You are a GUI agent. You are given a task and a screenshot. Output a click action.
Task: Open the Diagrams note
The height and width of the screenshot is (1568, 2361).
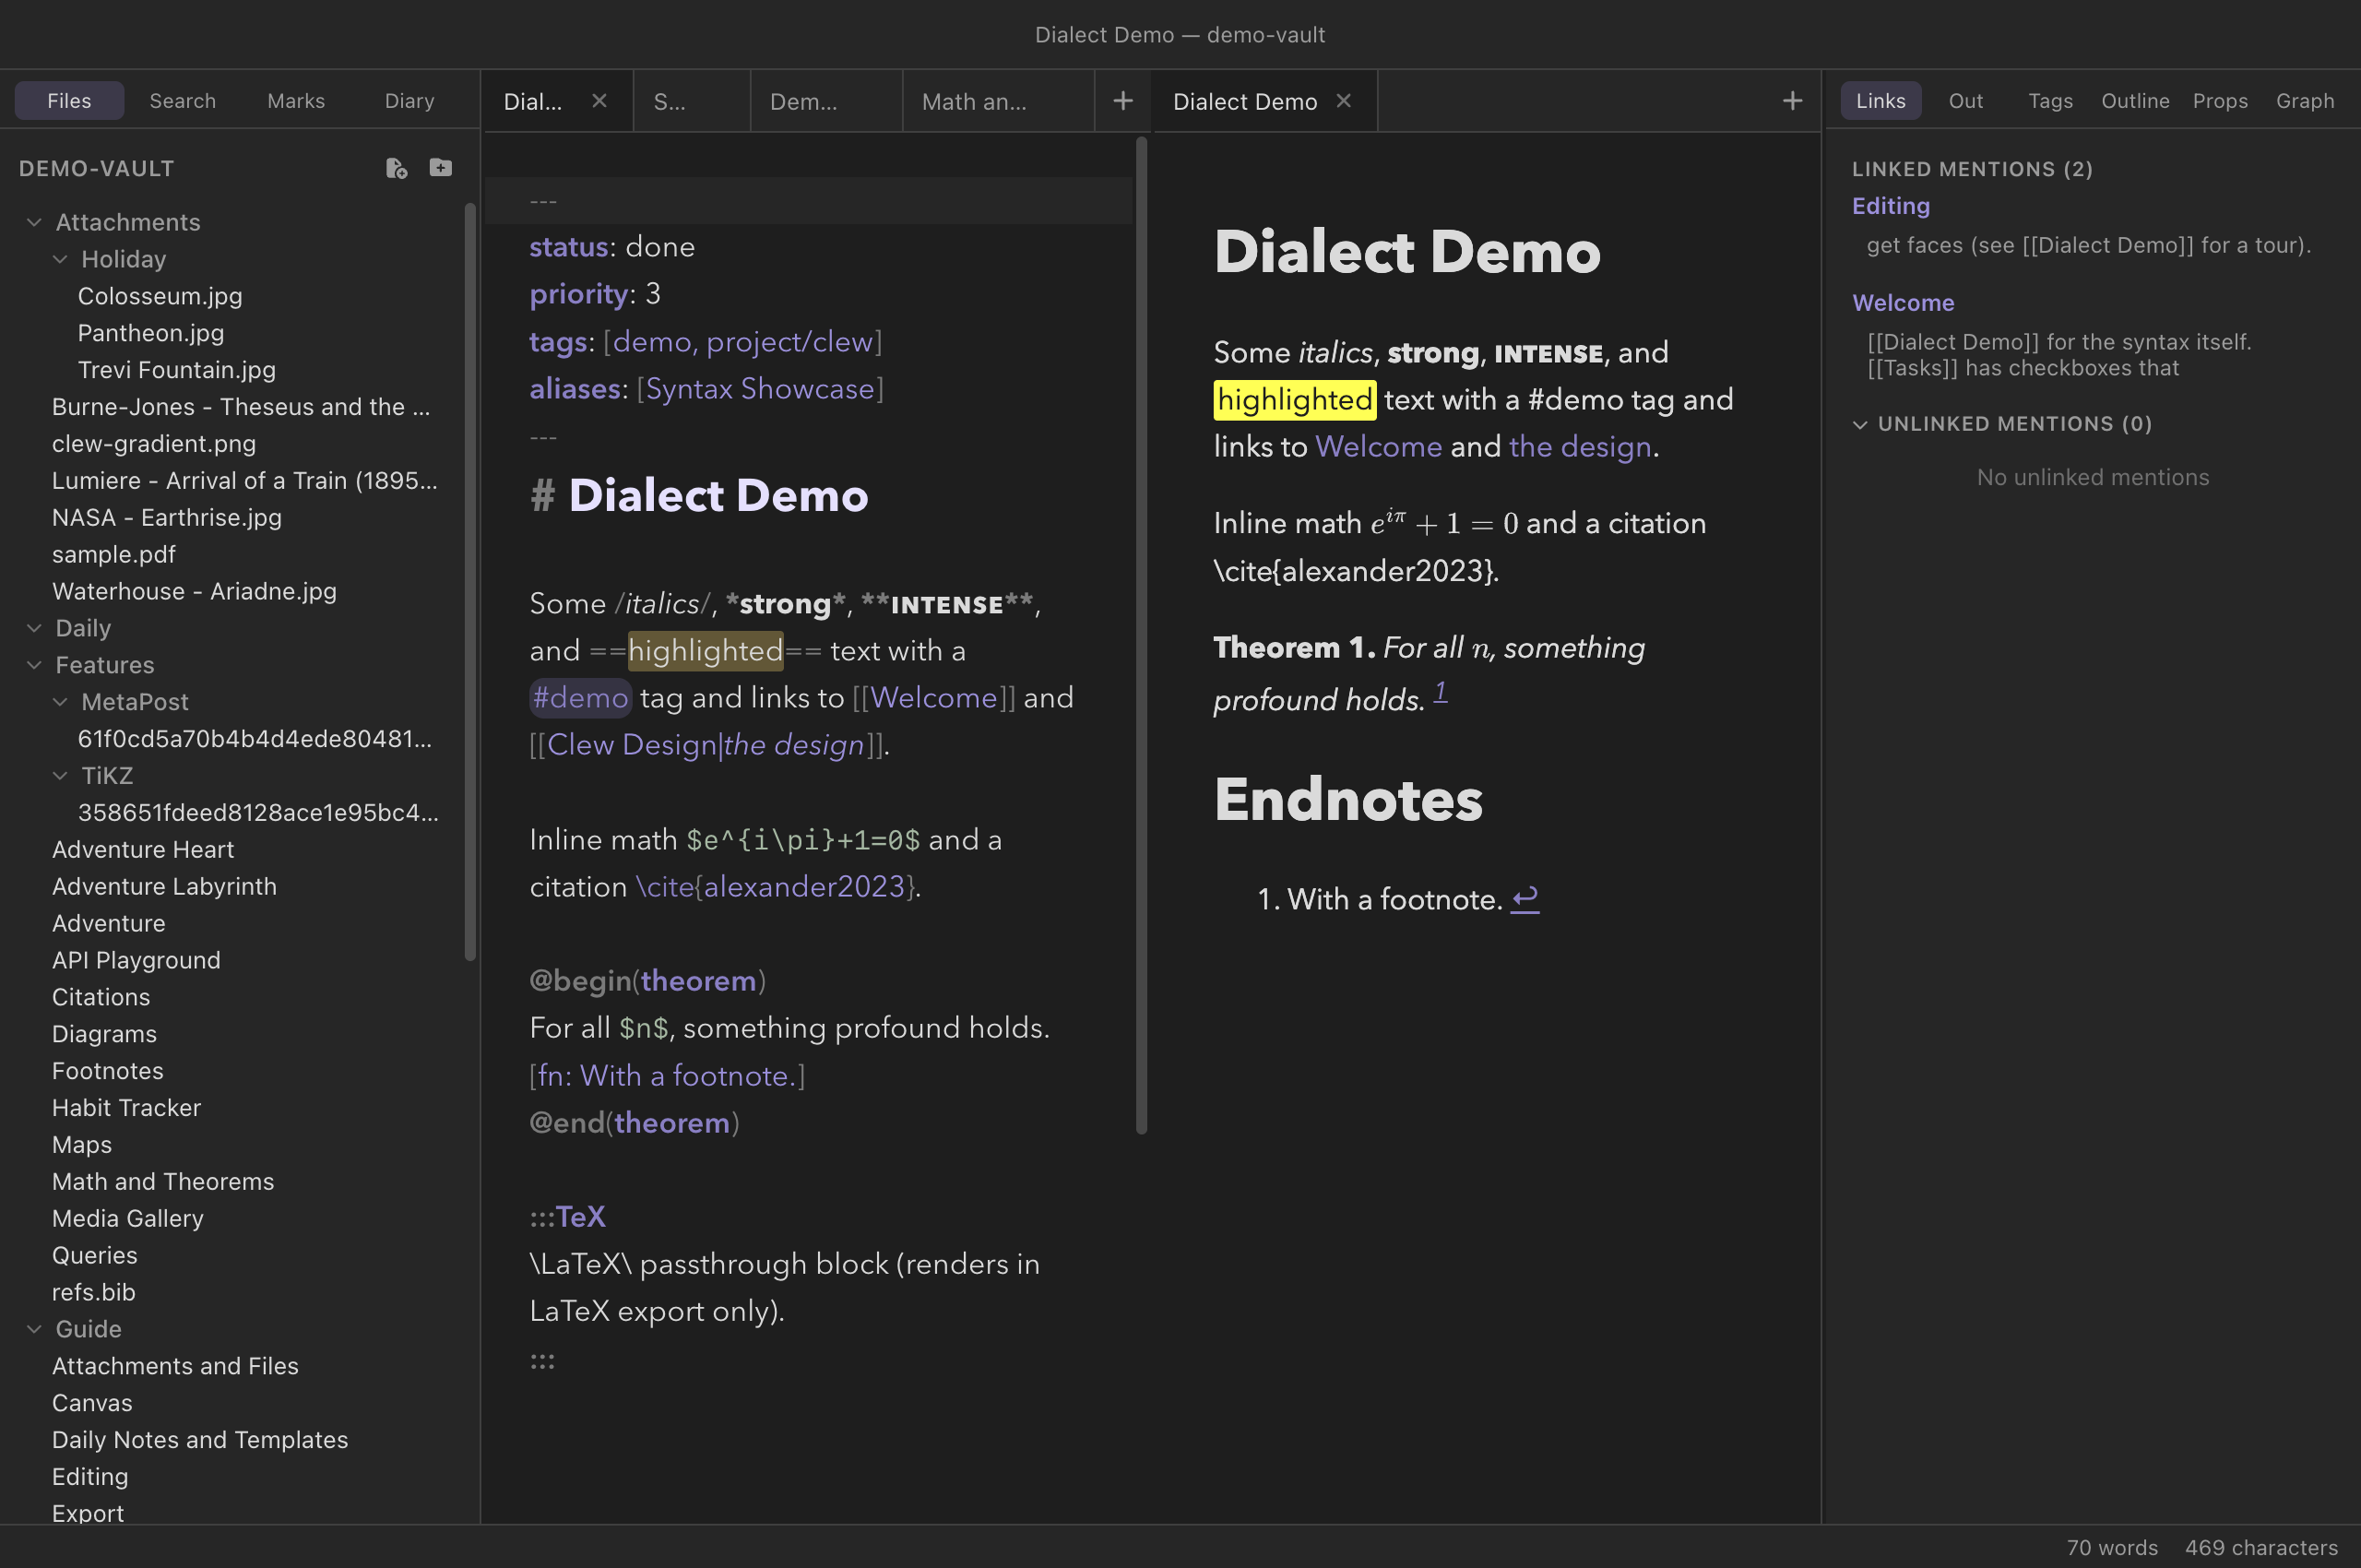(x=104, y=1035)
